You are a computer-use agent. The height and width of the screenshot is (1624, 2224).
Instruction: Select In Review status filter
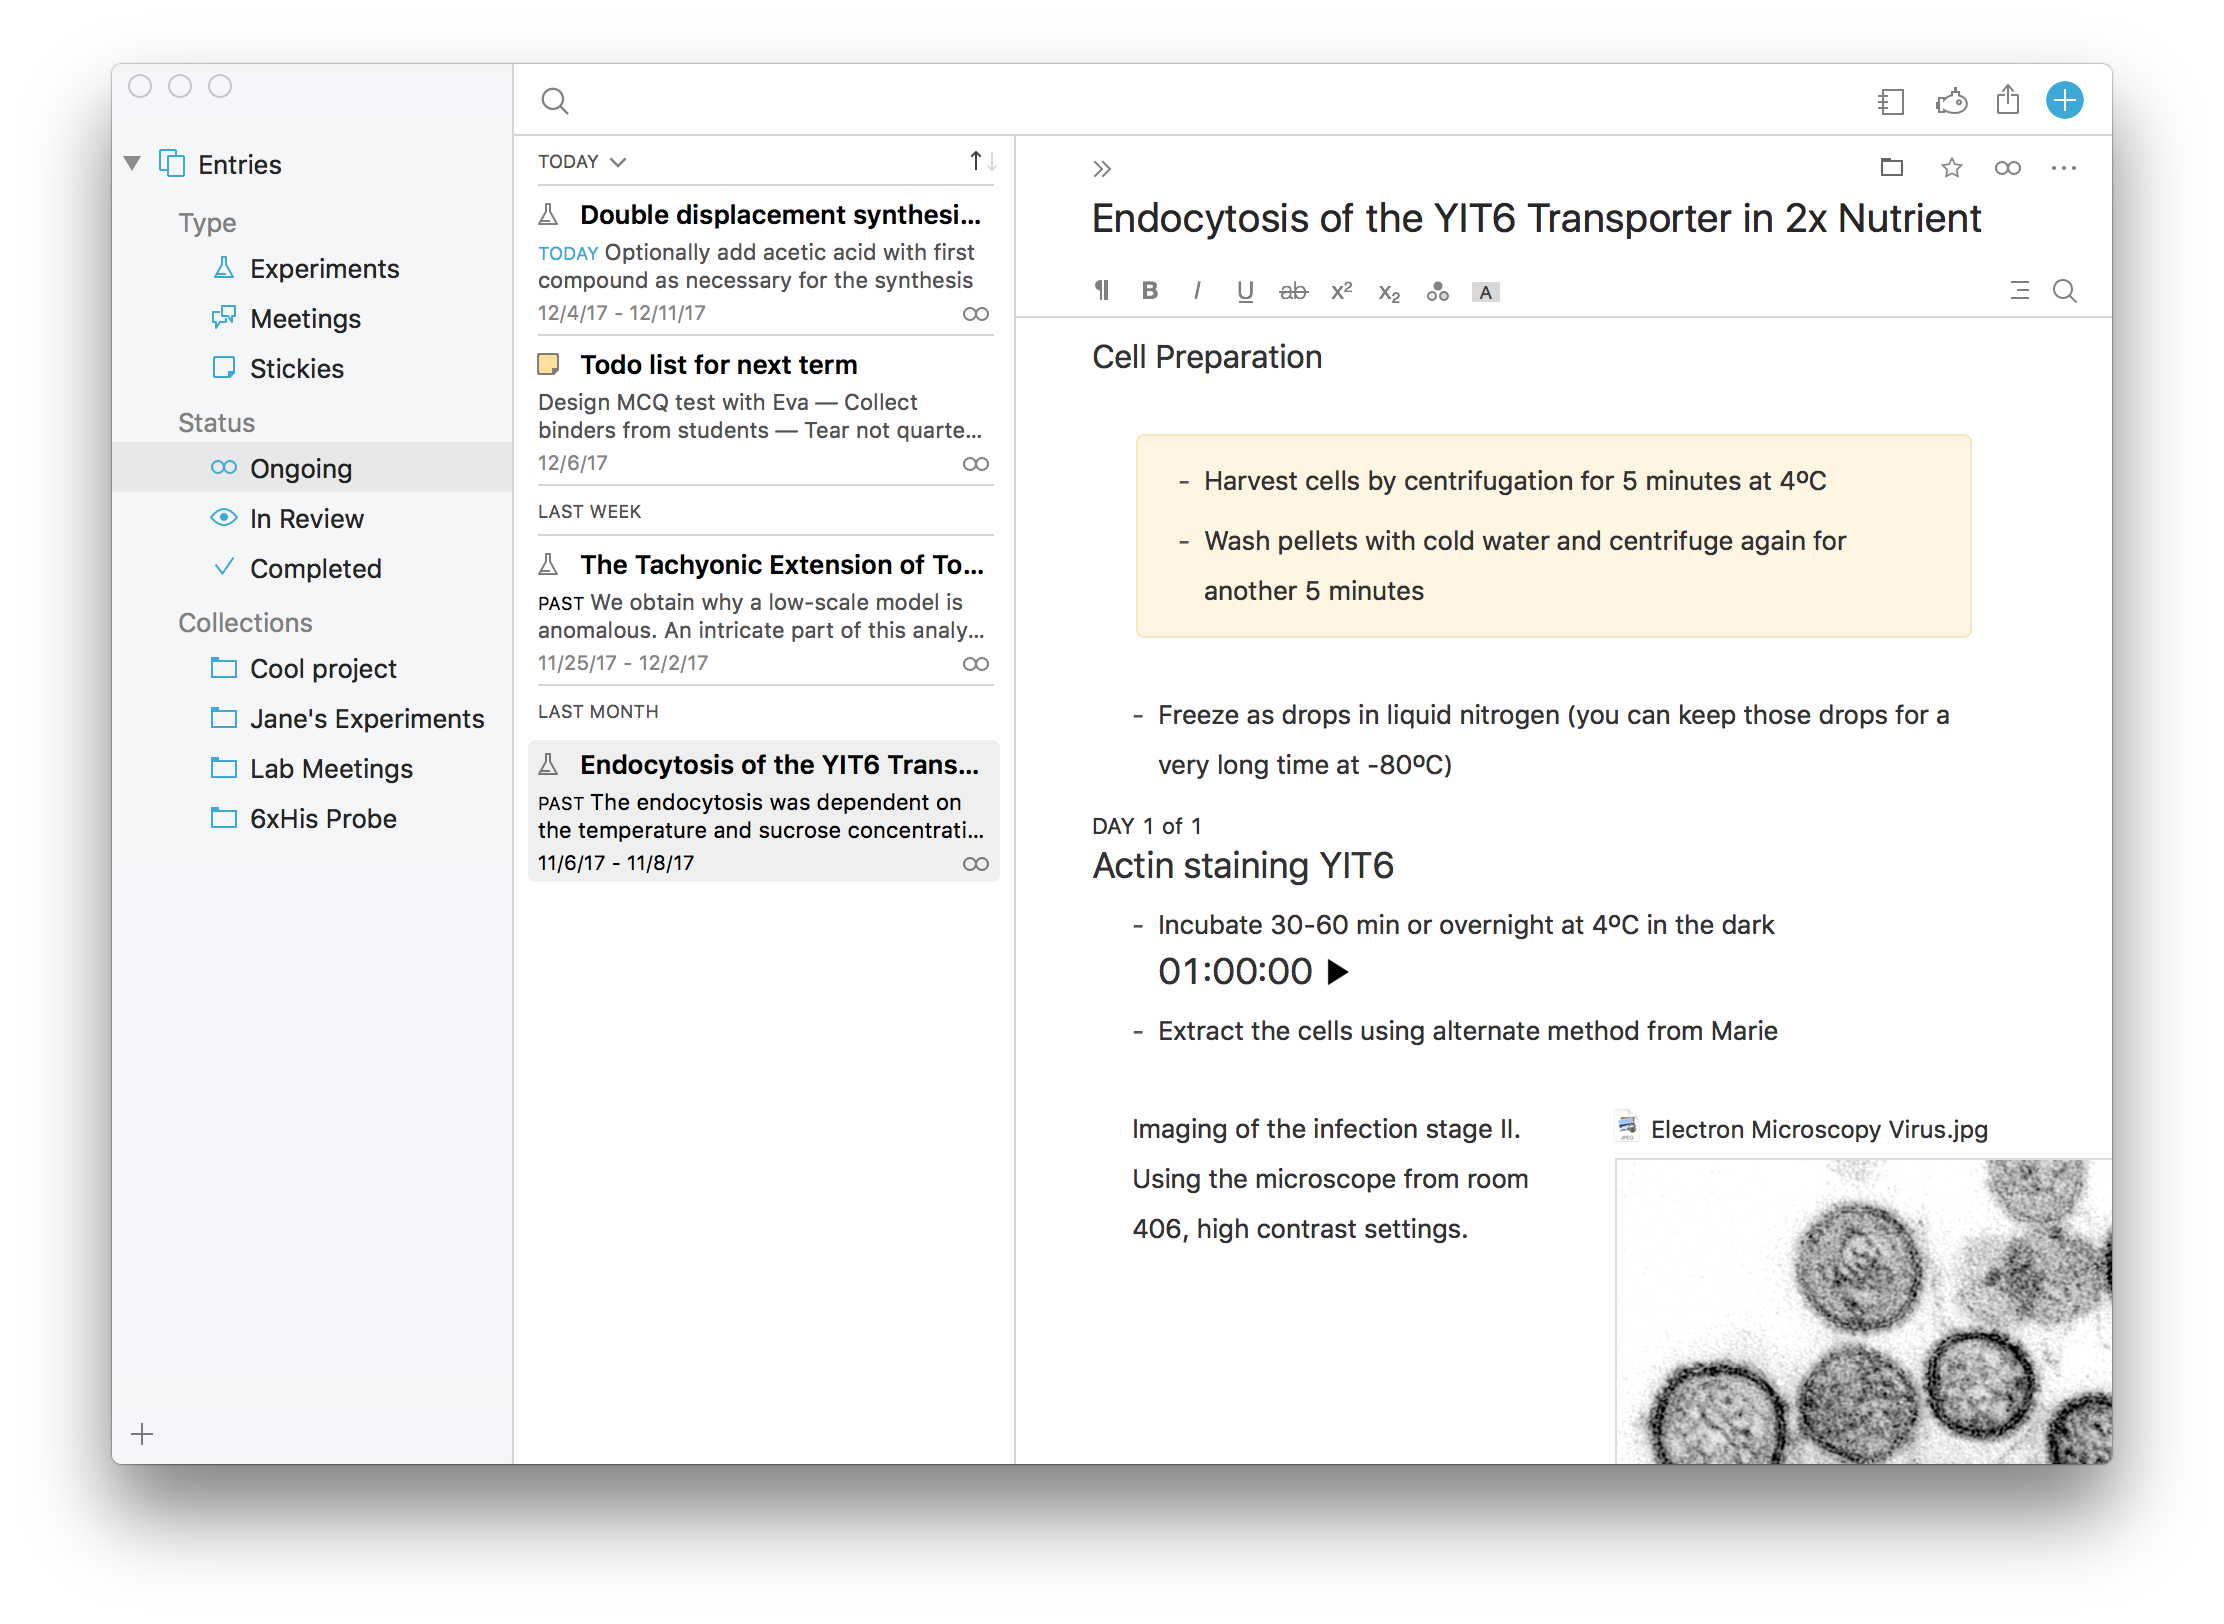307,518
